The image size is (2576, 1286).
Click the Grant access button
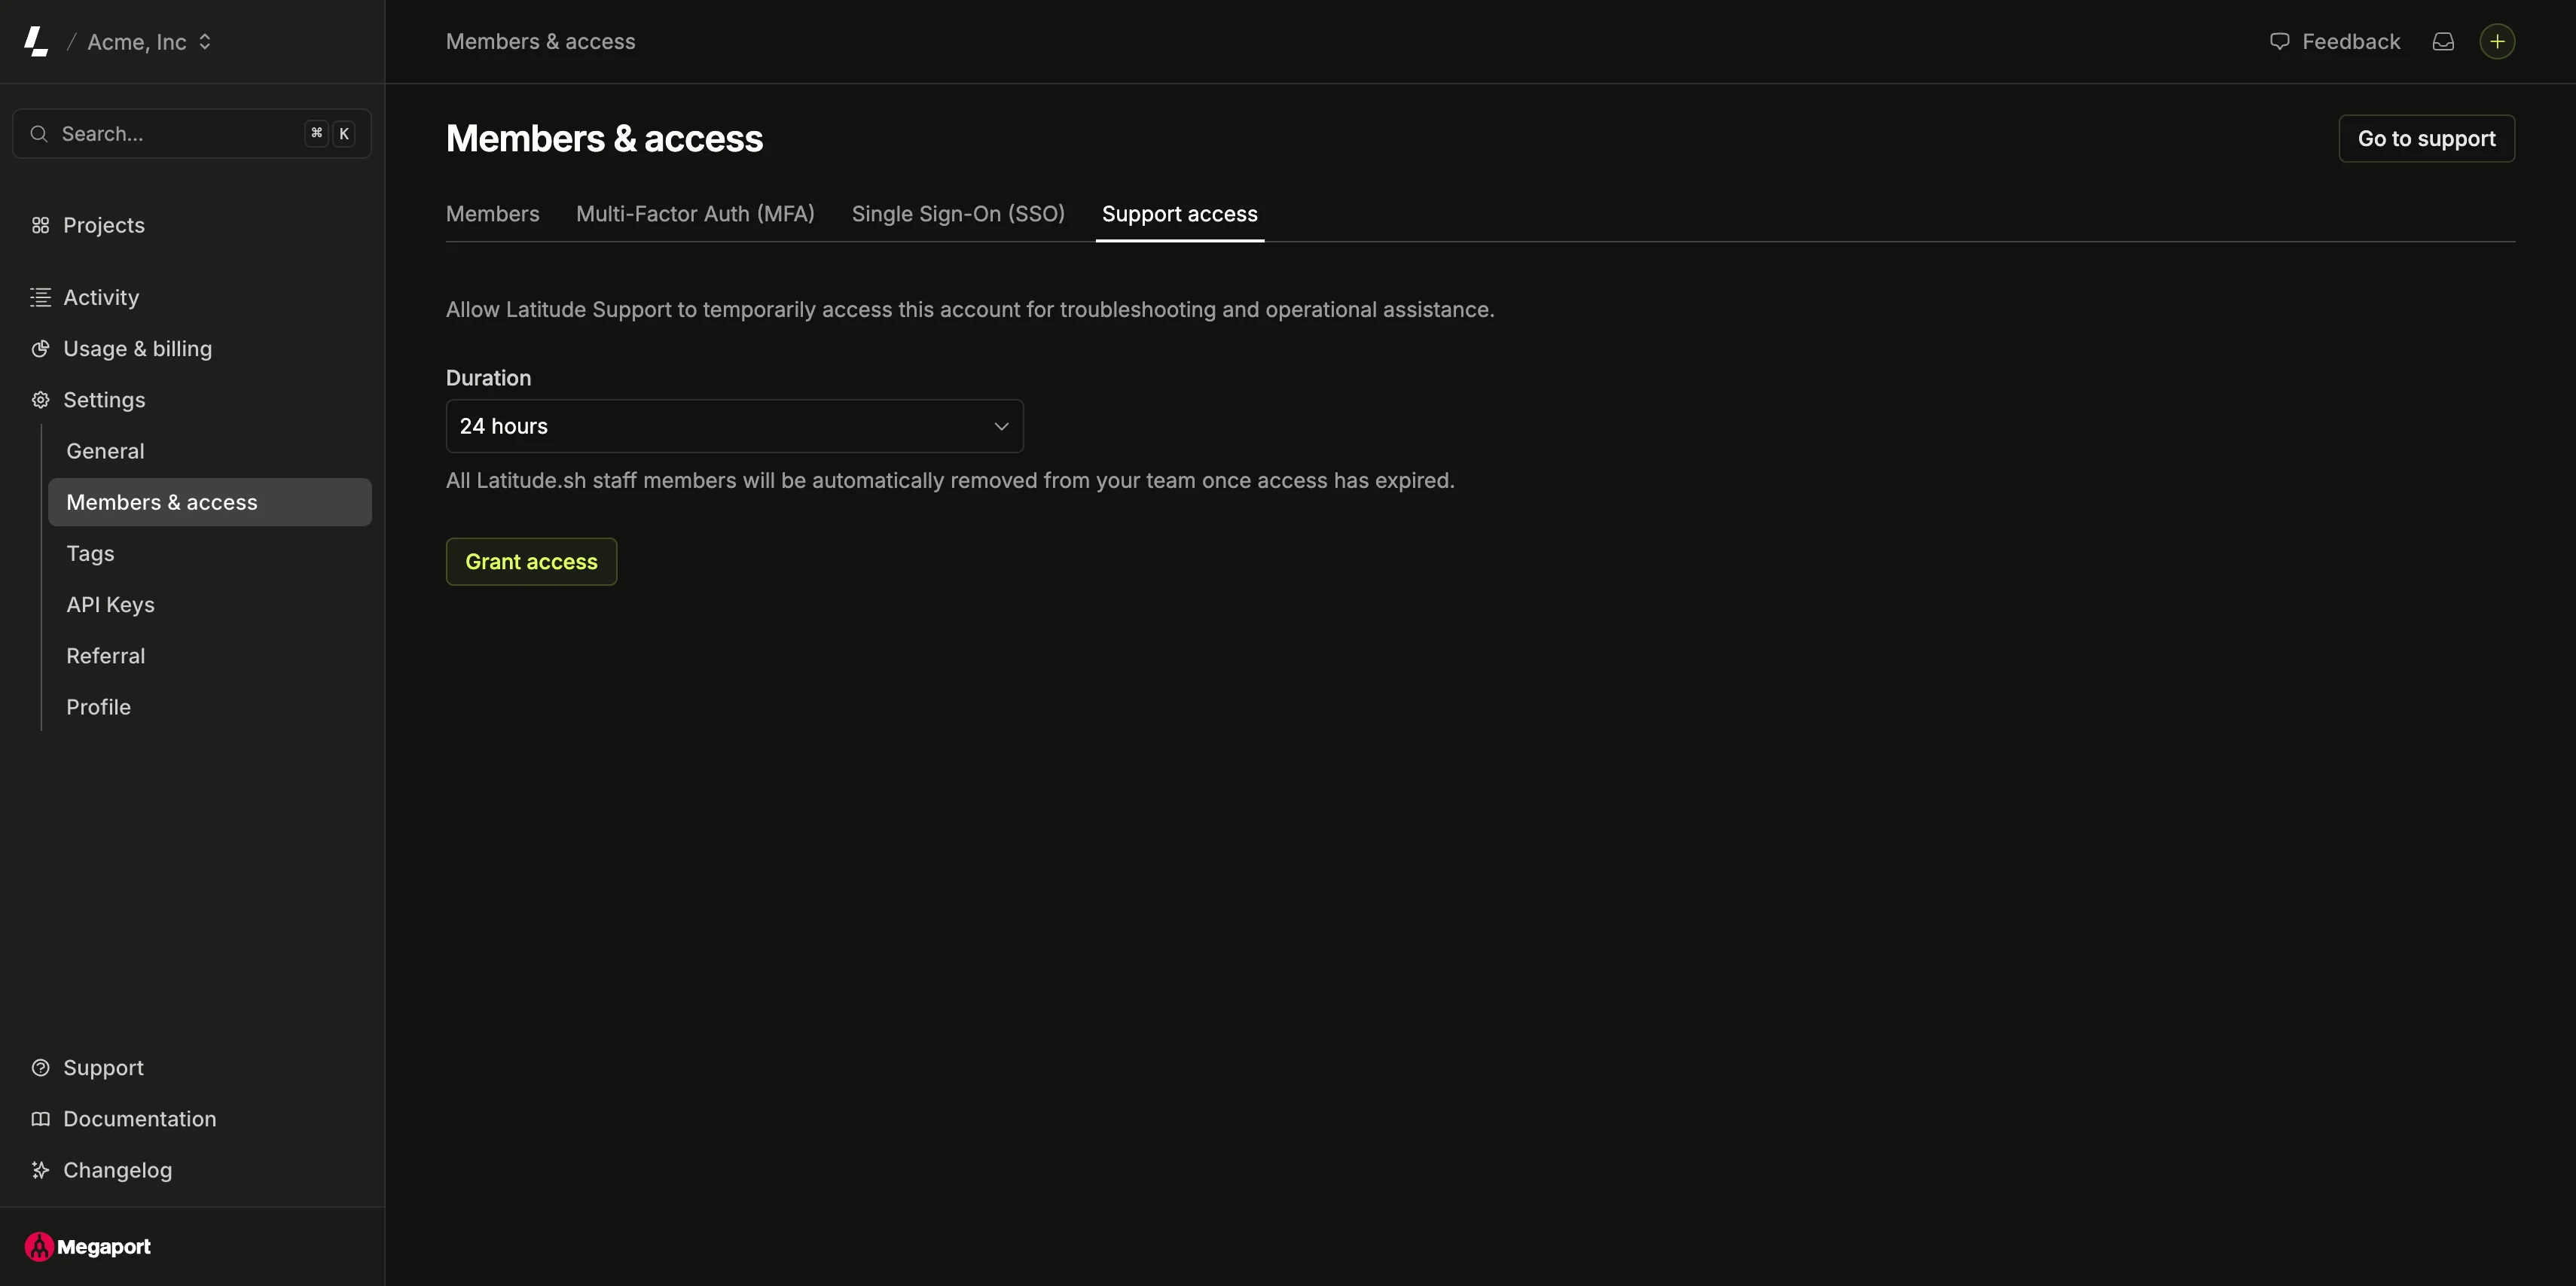(531, 562)
